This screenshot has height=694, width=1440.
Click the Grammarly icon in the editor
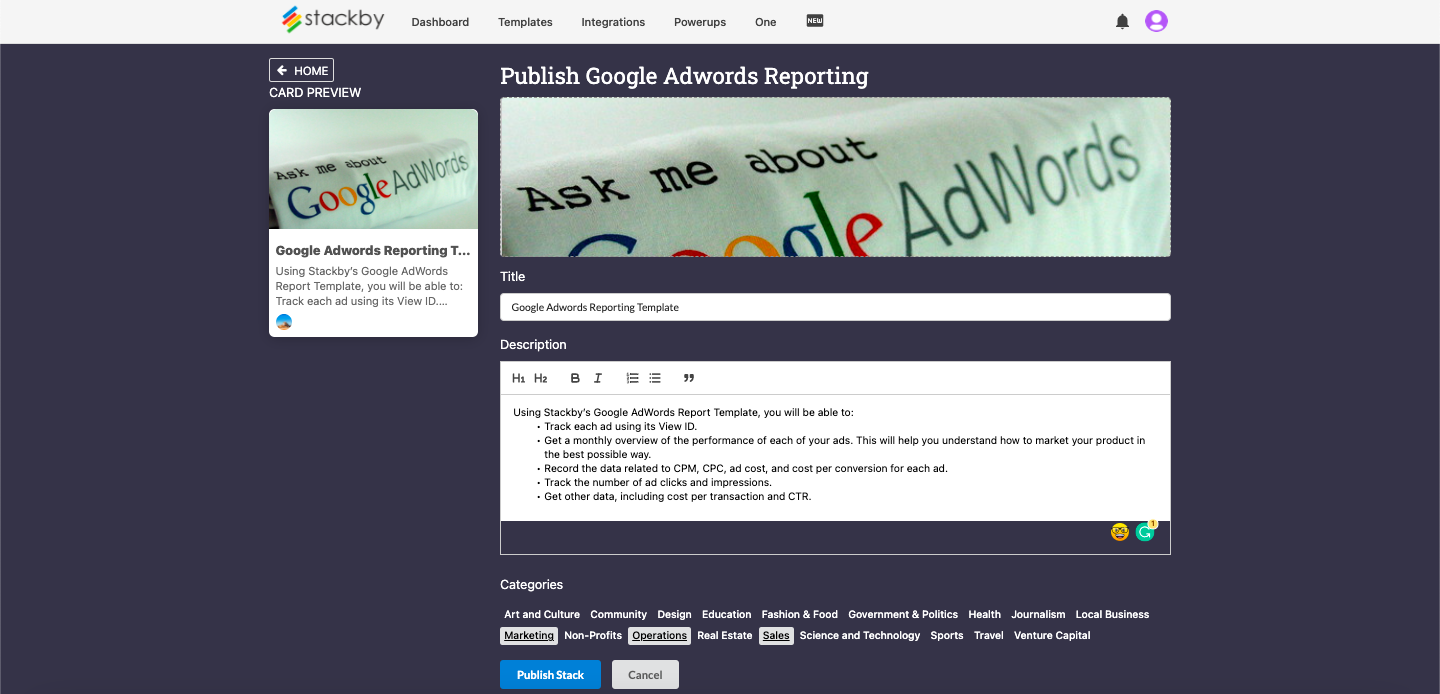coord(1145,532)
